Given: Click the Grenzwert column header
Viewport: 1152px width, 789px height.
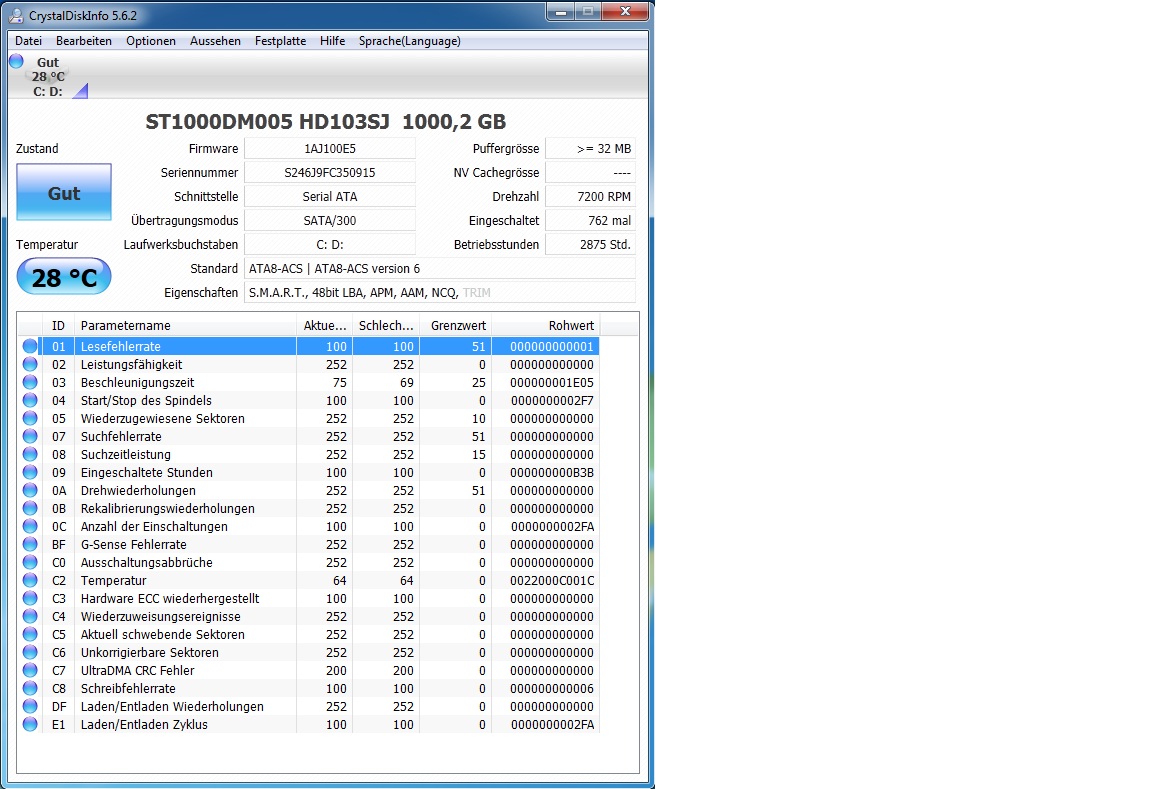Looking at the screenshot, I should point(458,325).
